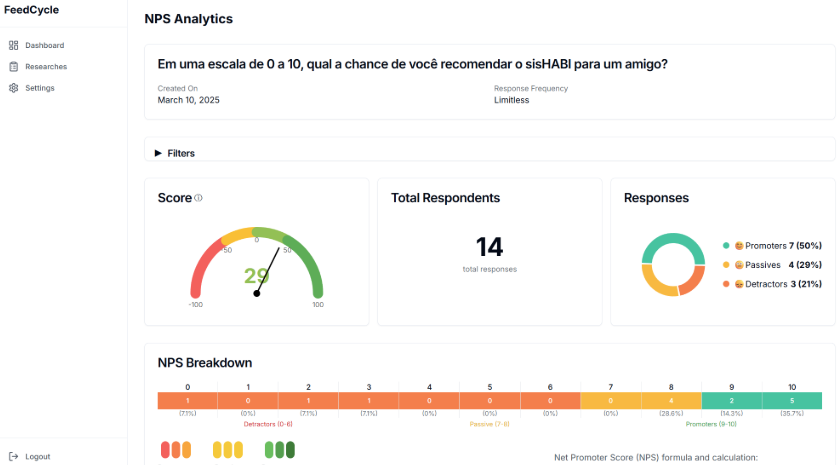Click the 'March 10, 2025' created date
Image resolution: width=837 pixels, height=465 pixels.
[x=188, y=100]
